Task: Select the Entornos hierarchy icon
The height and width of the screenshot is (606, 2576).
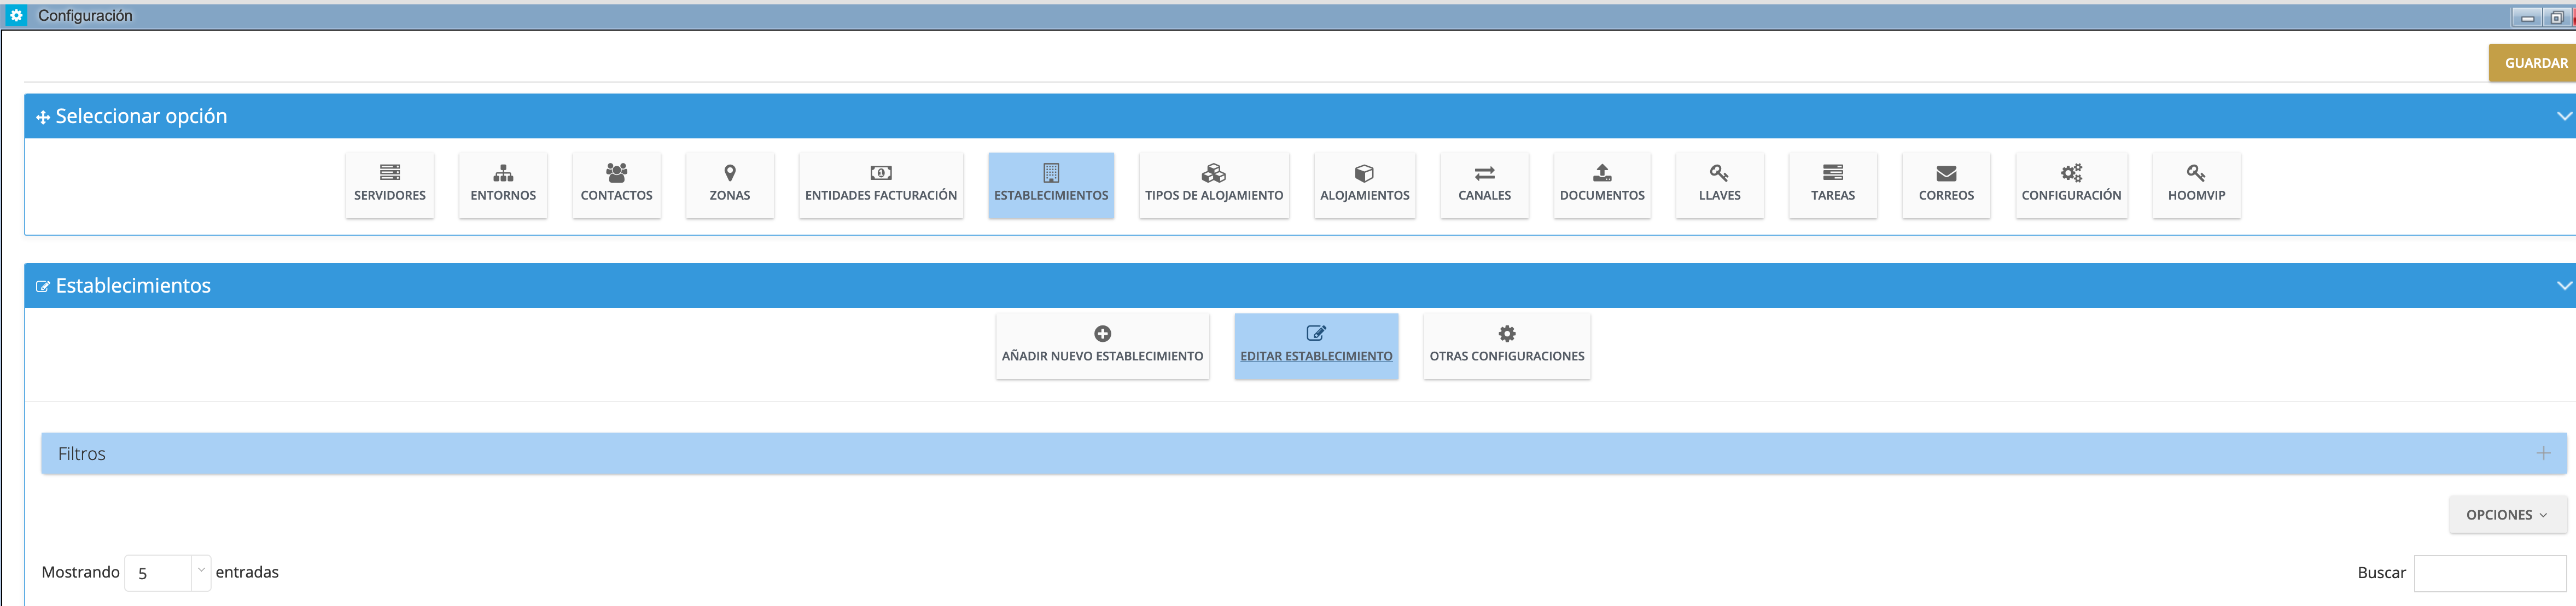Action: pyautogui.click(x=503, y=173)
